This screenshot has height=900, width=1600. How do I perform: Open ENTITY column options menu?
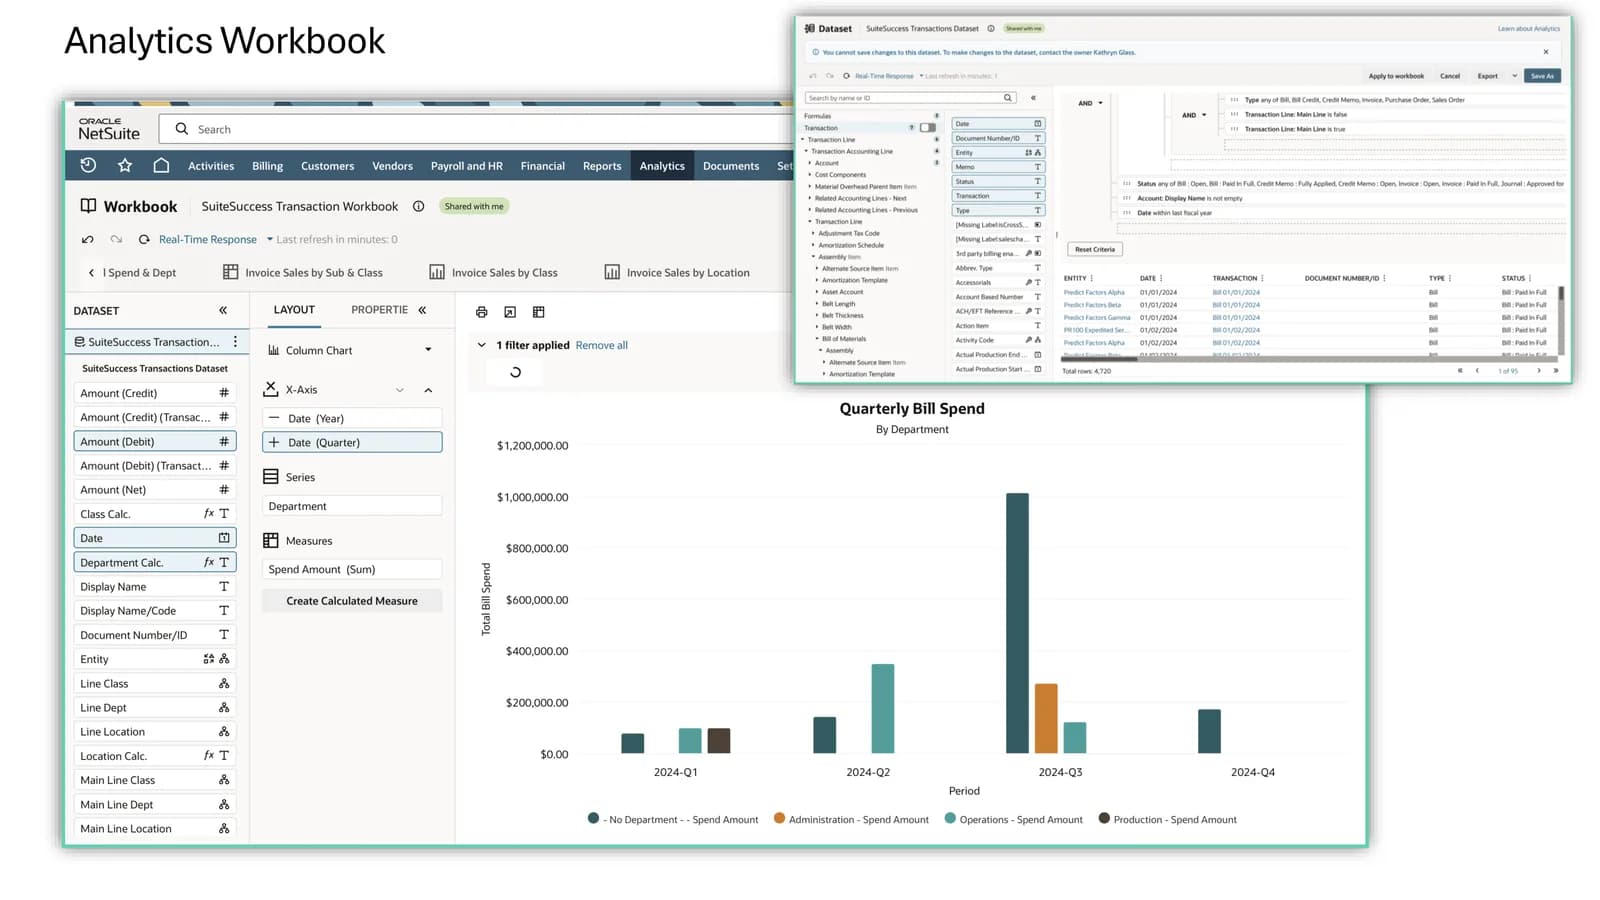click(1091, 278)
